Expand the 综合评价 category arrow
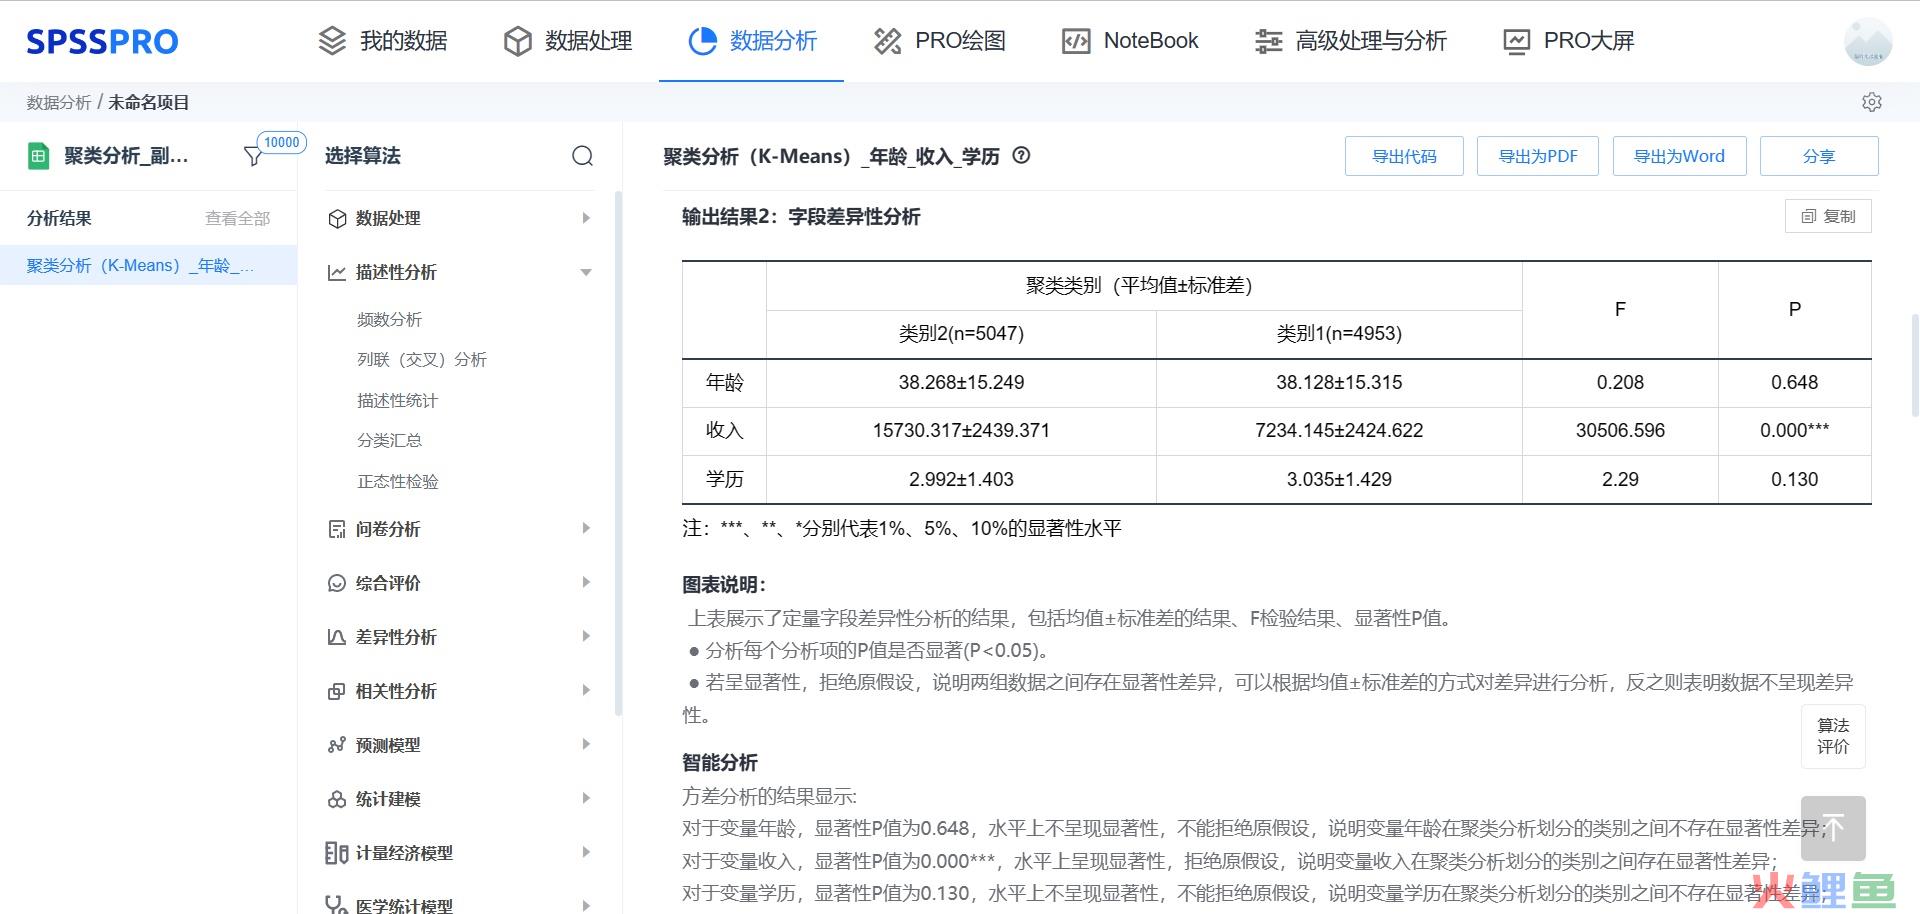This screenshot has height=914, width=1920. coord(586,583)
